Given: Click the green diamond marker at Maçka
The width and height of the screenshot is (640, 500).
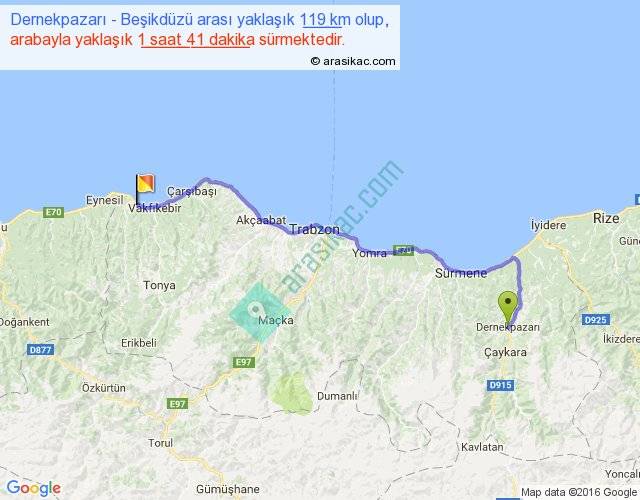Looking at the screenshot, I should [x=258, y=312].
